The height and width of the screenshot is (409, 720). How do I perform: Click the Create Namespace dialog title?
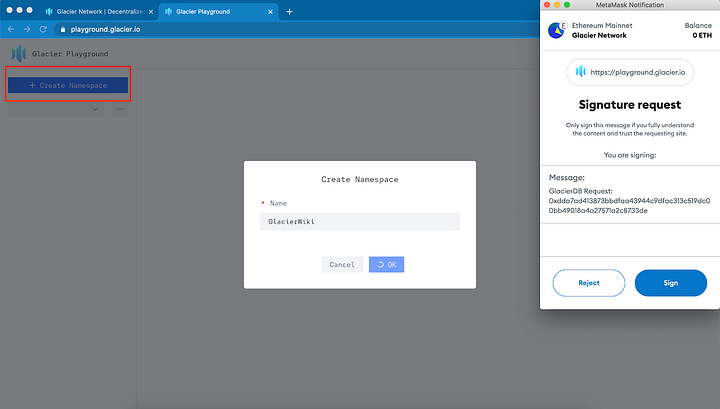360,179
